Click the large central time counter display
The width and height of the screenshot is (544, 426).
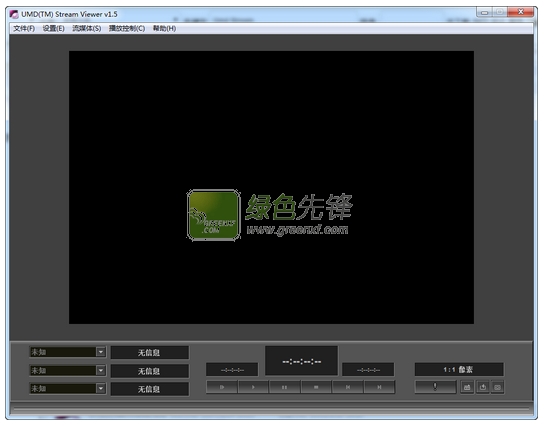301,361
